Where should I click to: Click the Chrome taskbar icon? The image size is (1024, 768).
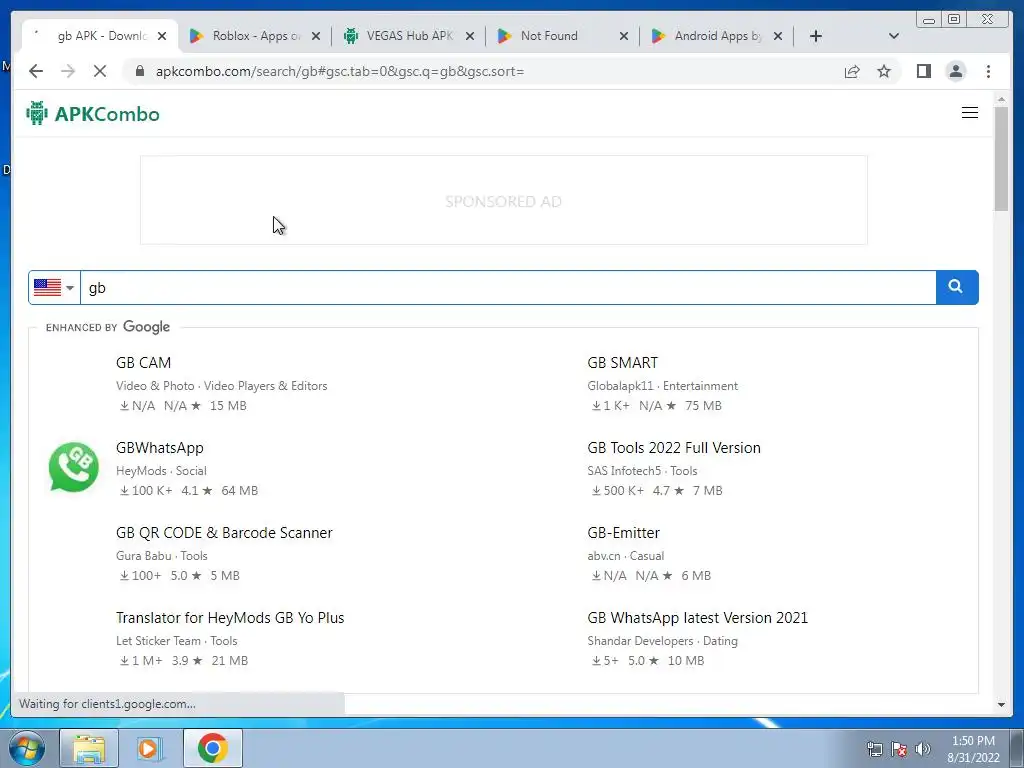pos(213,748)
